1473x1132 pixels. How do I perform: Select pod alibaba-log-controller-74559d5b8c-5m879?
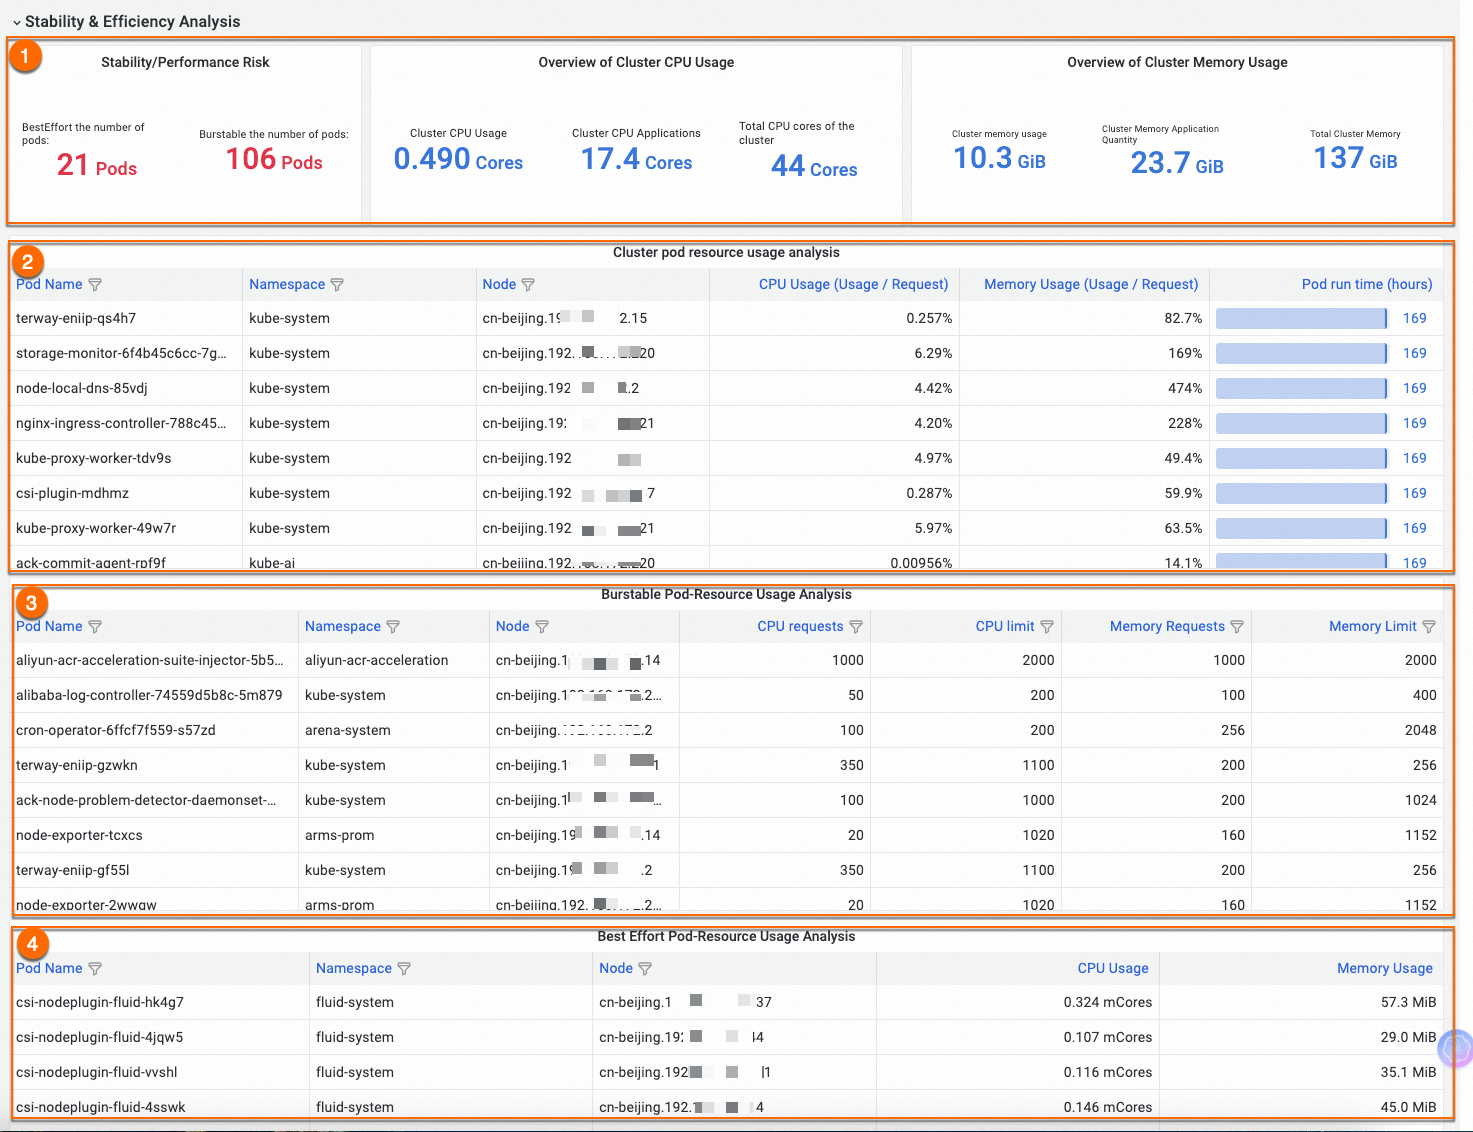coord(149,696)
